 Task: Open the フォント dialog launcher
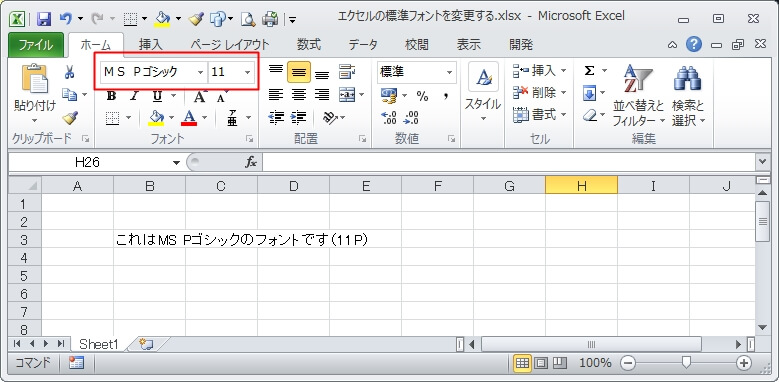(249, 140)
